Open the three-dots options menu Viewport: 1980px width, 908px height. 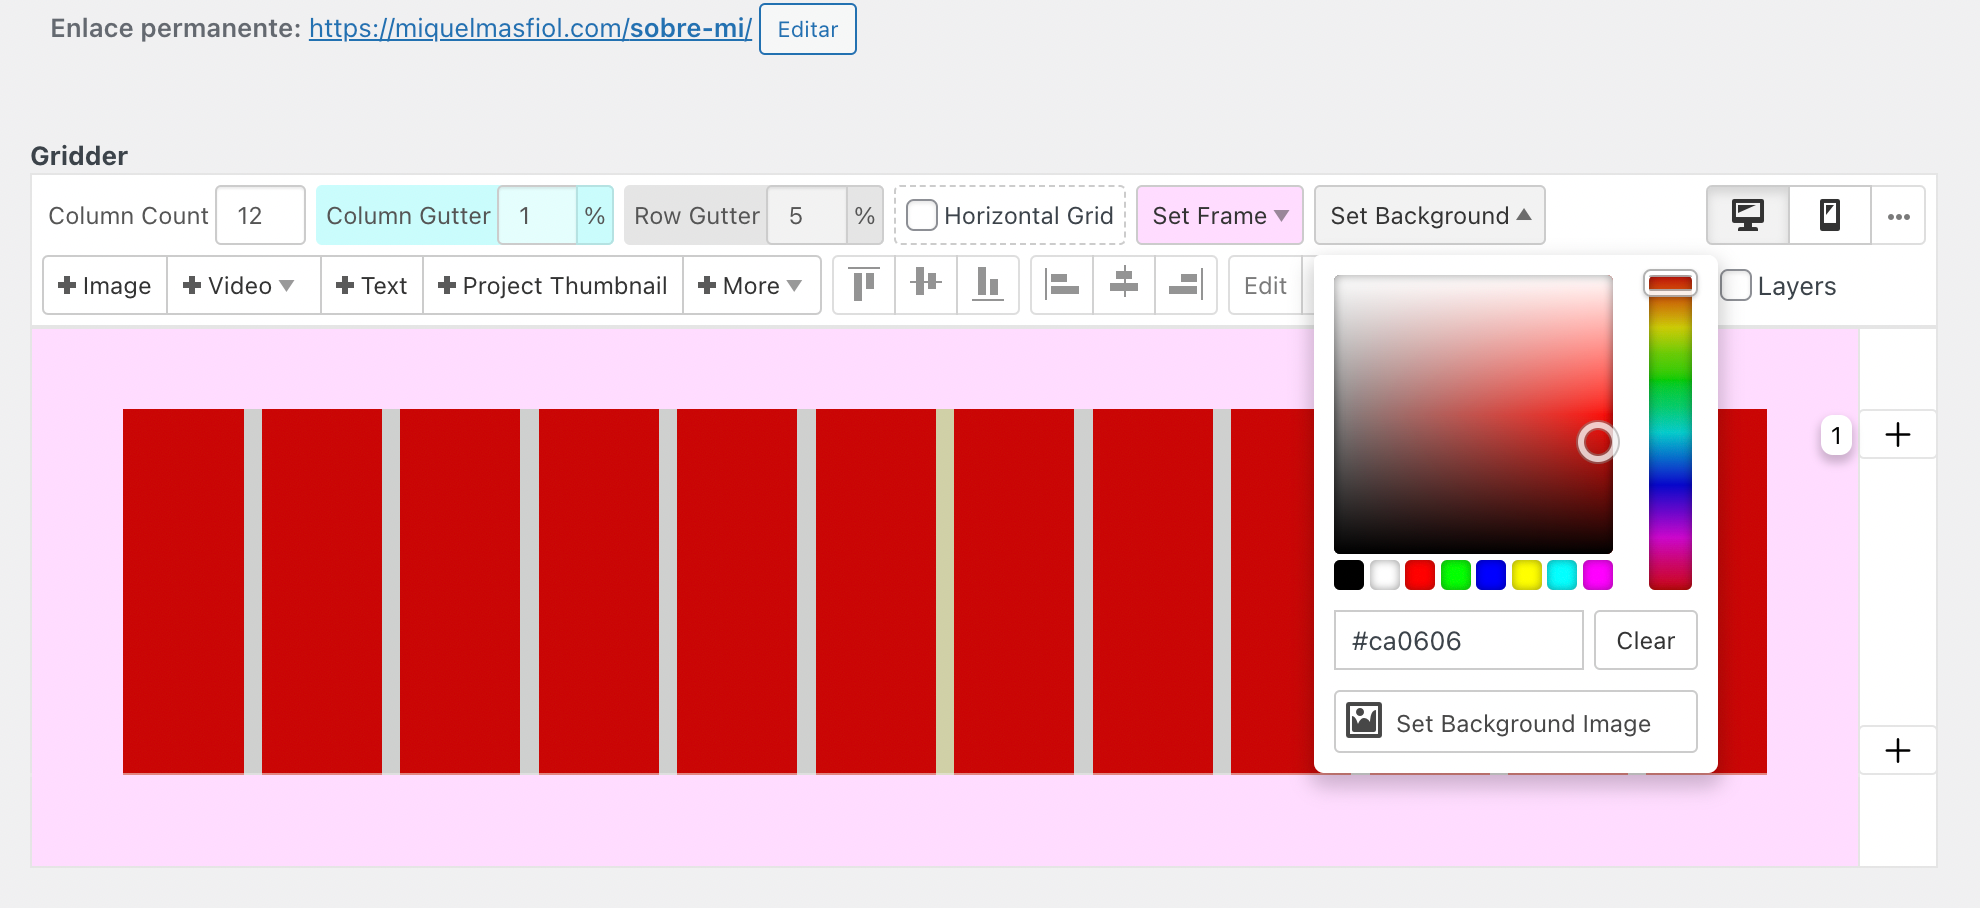1898,216
